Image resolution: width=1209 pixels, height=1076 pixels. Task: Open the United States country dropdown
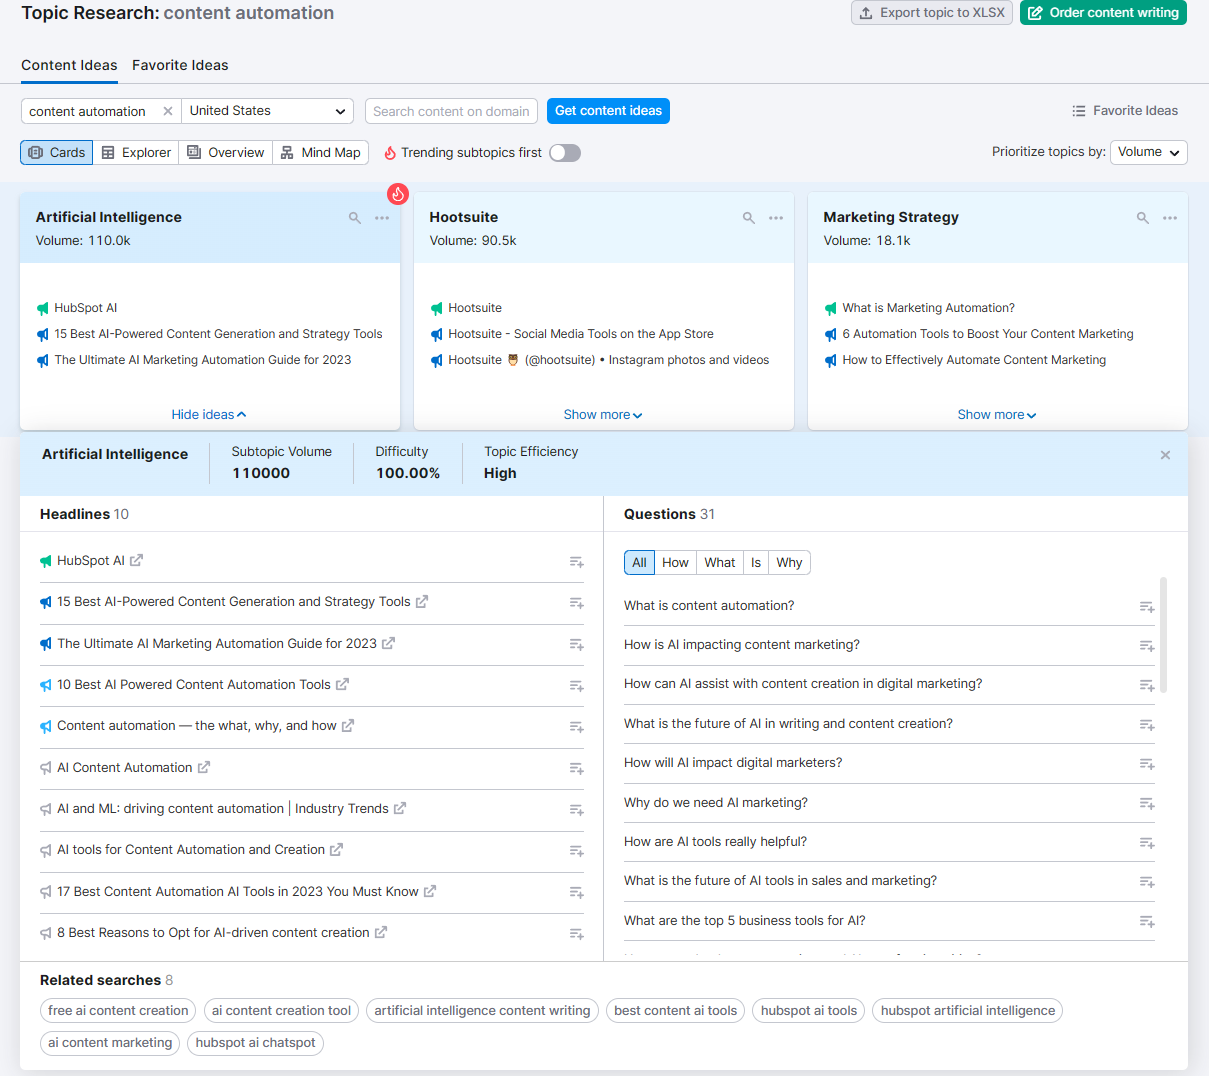coord(268,111)
